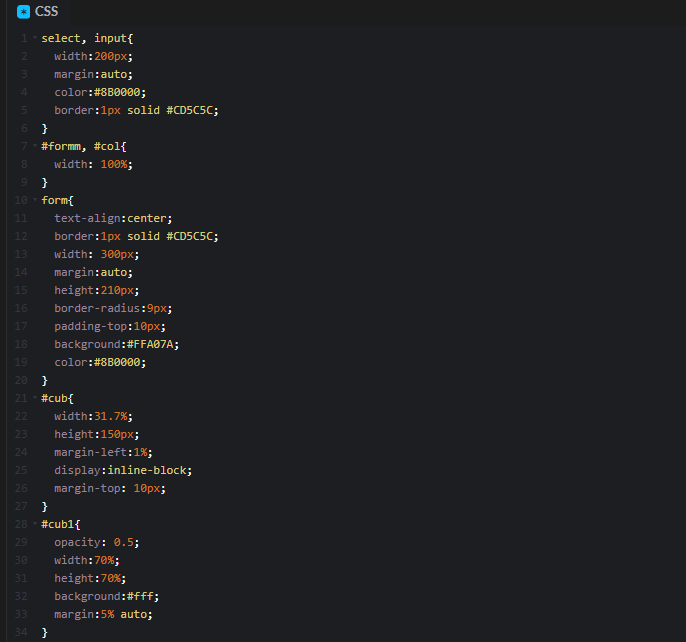The image size is (686, 642).
Task: Click line number 34 in the gutter
Action: [x=21, y=632]
